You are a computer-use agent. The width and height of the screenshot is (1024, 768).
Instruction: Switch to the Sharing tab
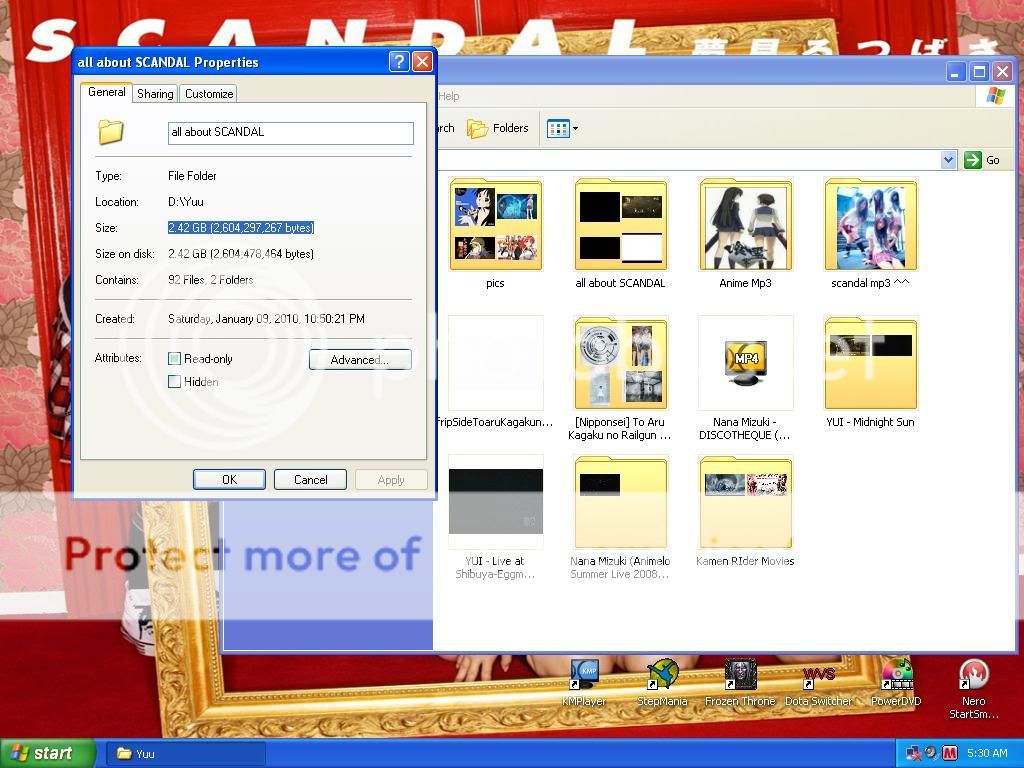[x=155, y=93]
